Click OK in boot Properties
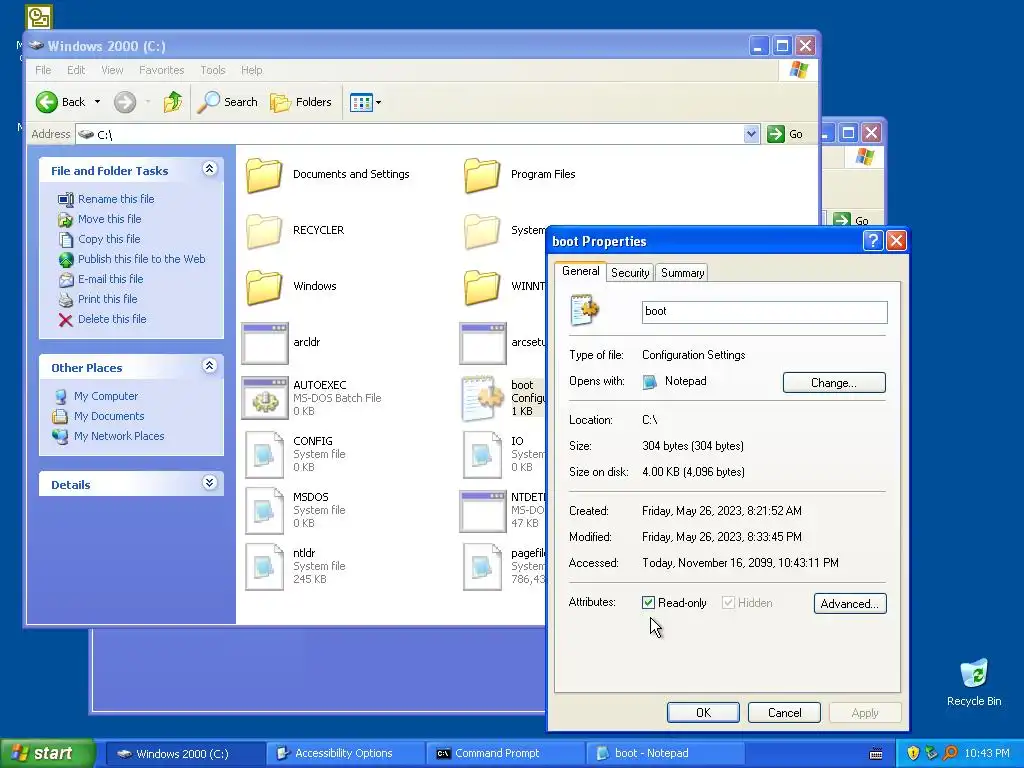The width and height of the screenshot is (1024, 768). pyautogui.click(x=703, y=712)
